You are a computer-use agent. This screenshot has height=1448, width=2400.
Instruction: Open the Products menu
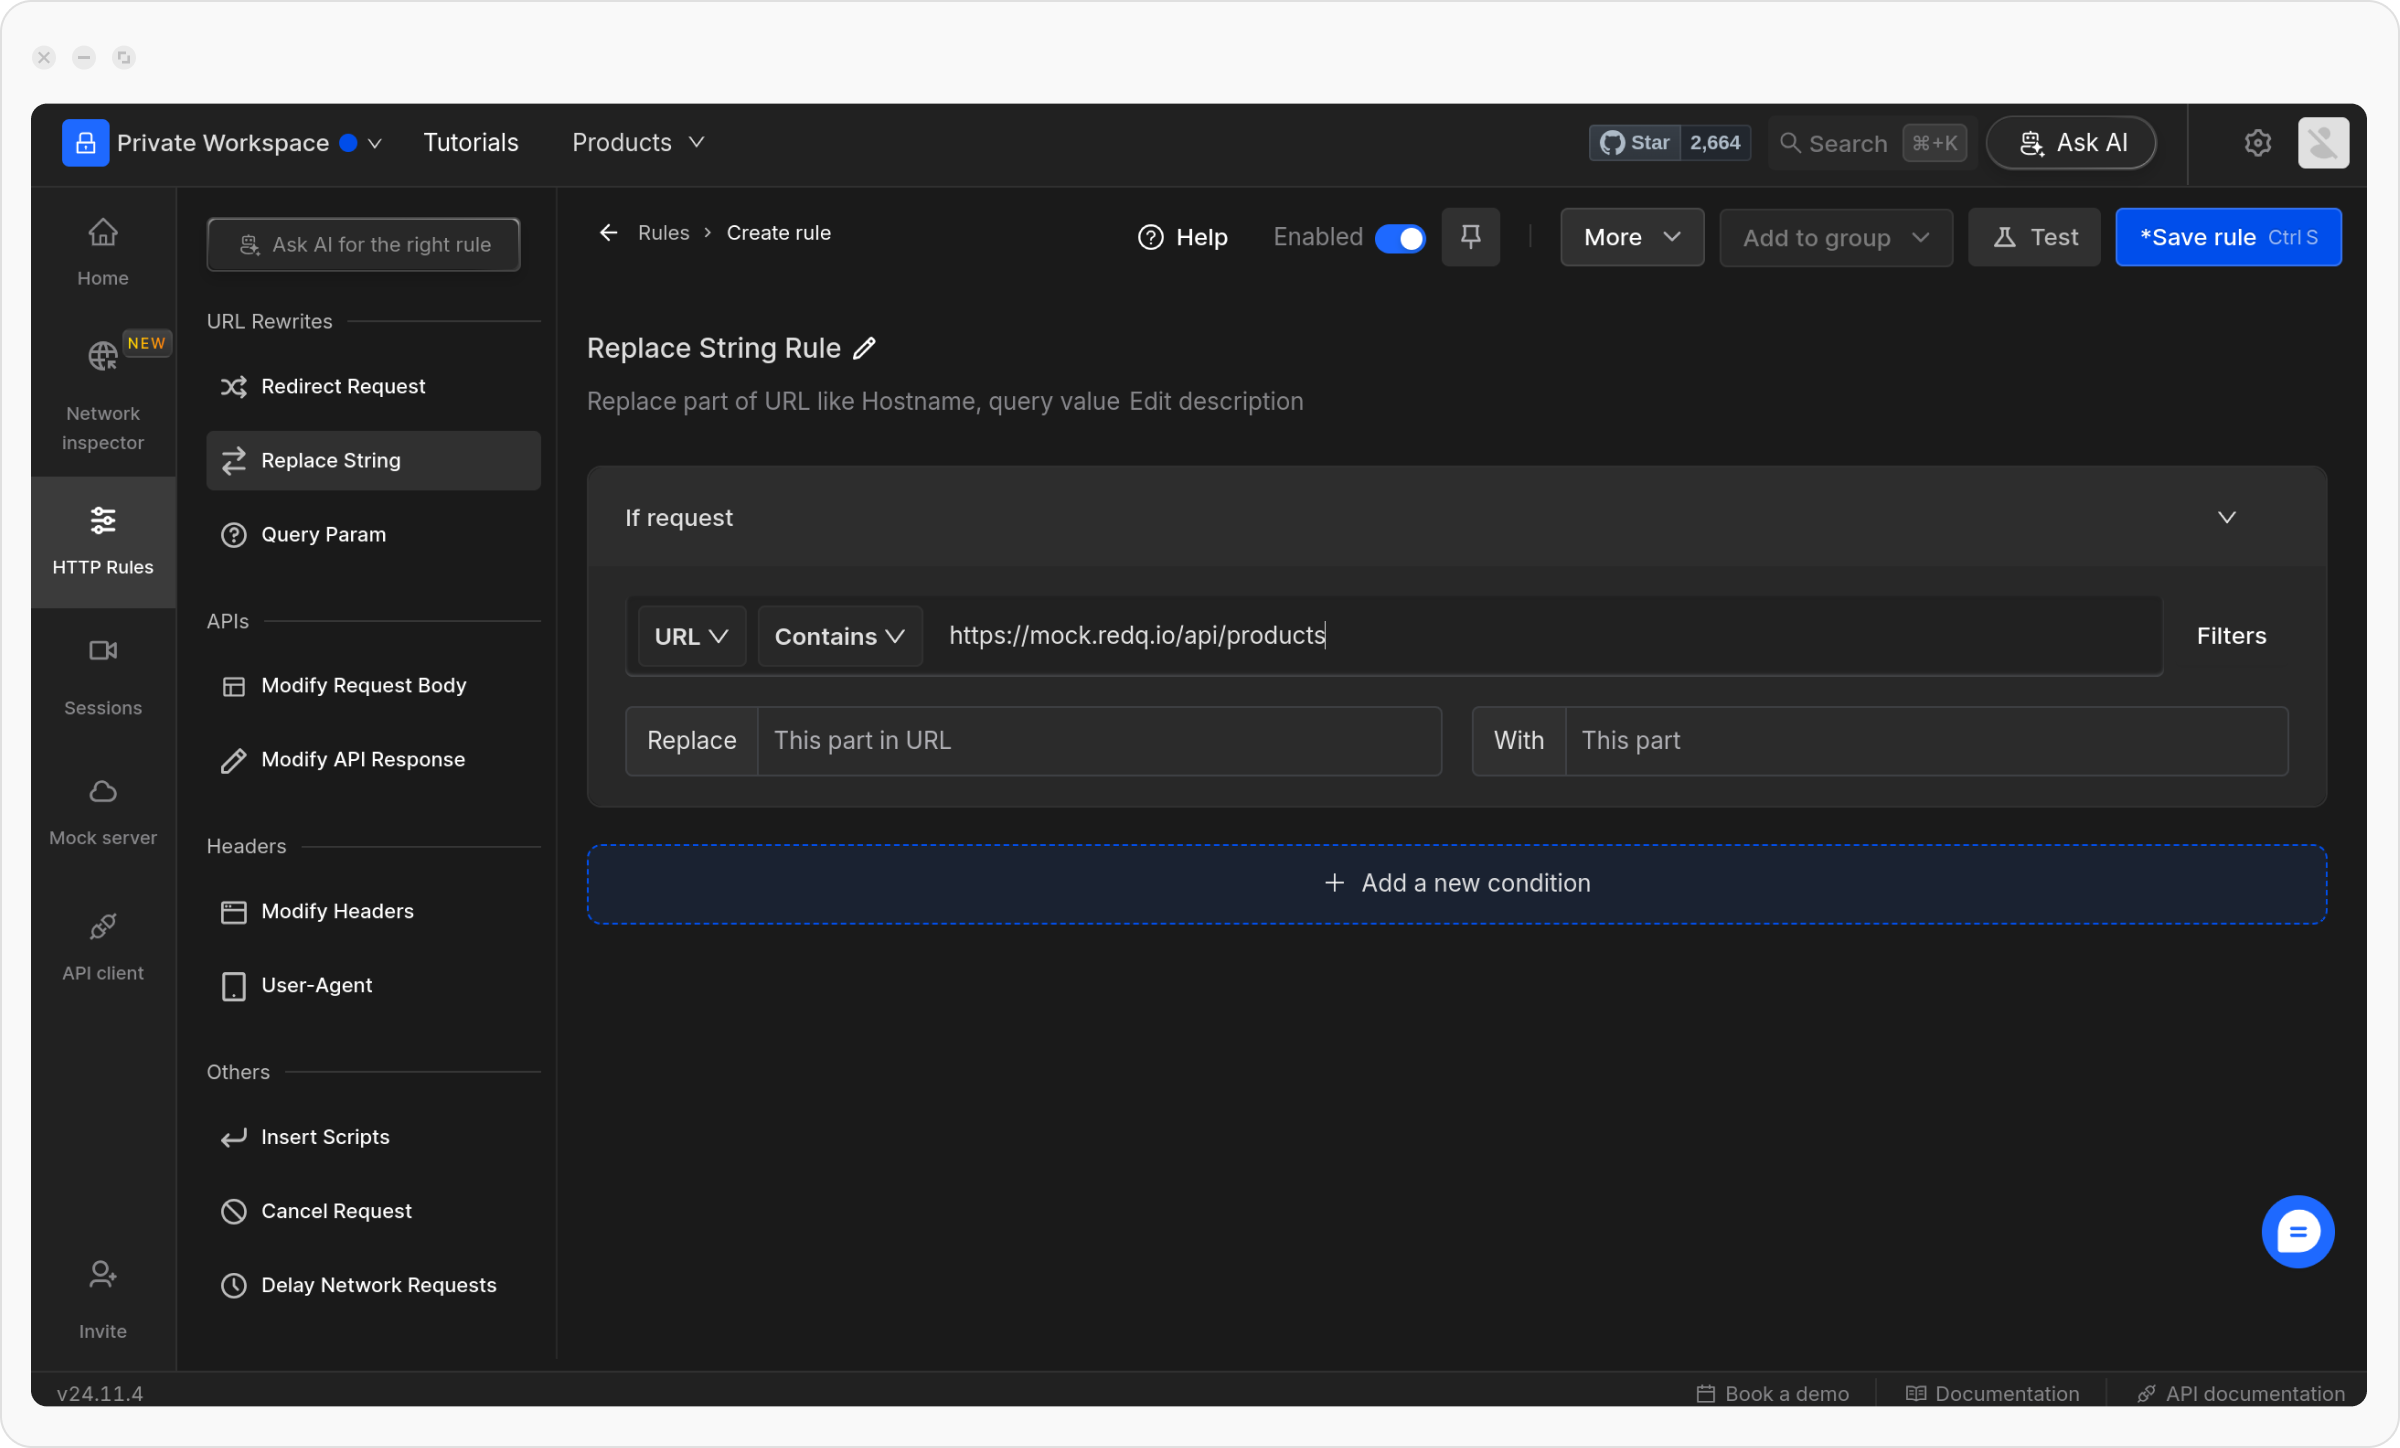click(x=638, y=143)
